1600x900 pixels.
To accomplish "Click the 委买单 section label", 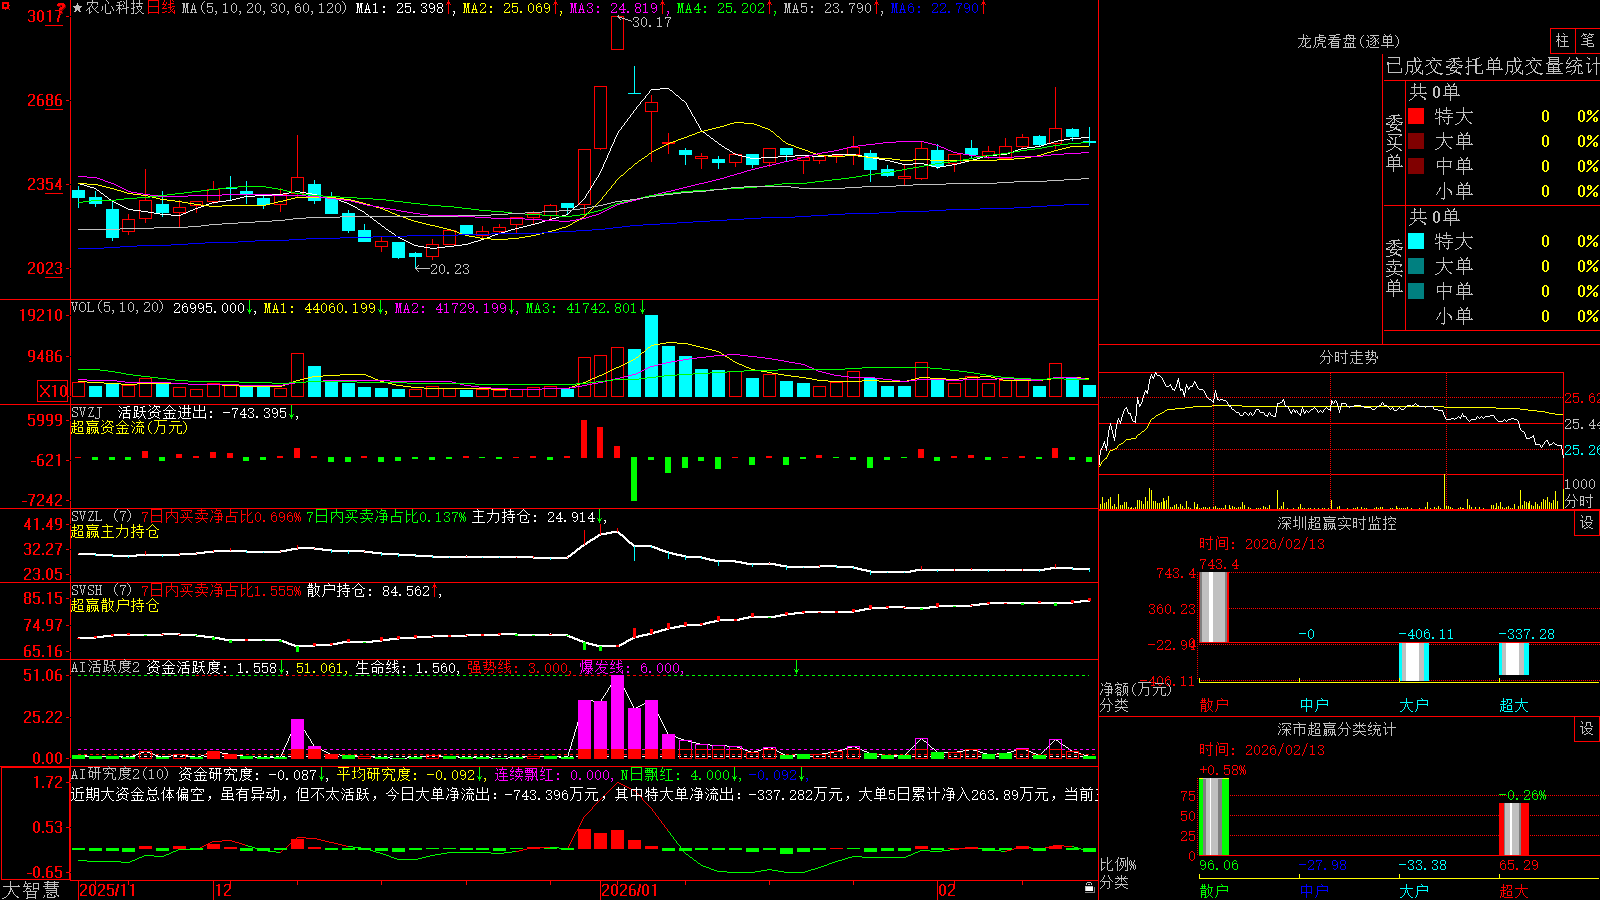I will [1394, 143].
